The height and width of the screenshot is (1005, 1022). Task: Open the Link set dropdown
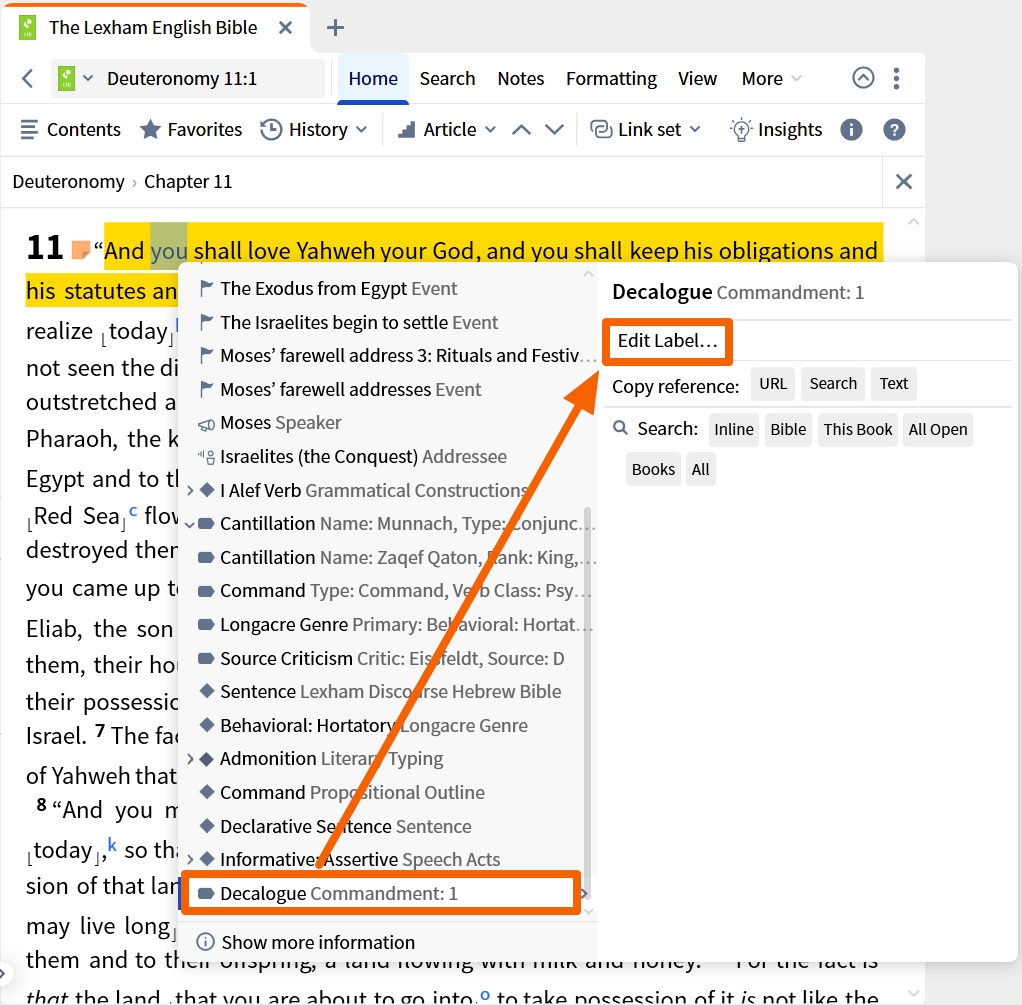point(646,130)
